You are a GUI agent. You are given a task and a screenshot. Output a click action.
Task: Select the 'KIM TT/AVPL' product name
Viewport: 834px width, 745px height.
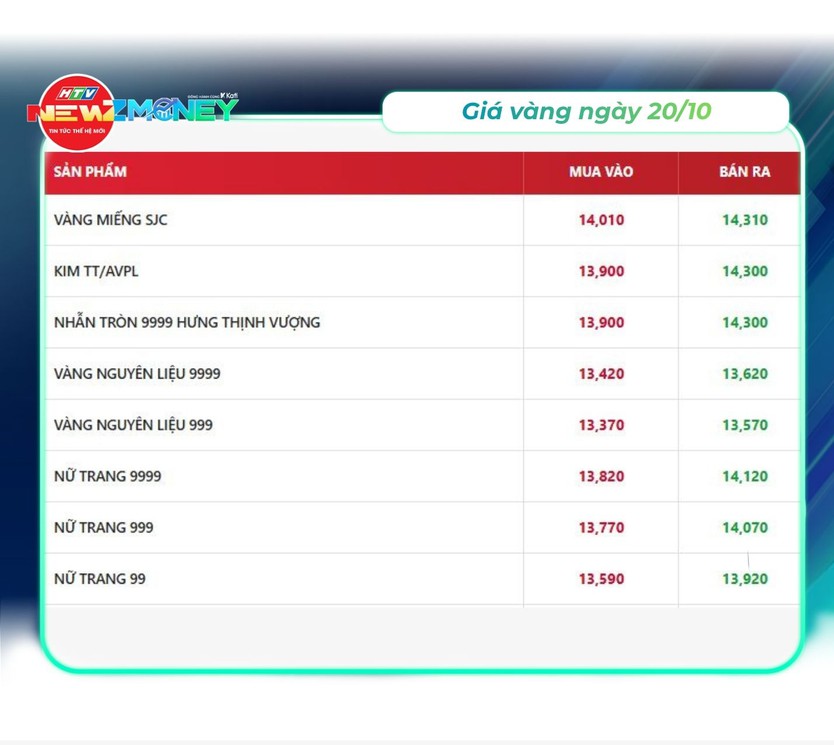coord(96,271)
